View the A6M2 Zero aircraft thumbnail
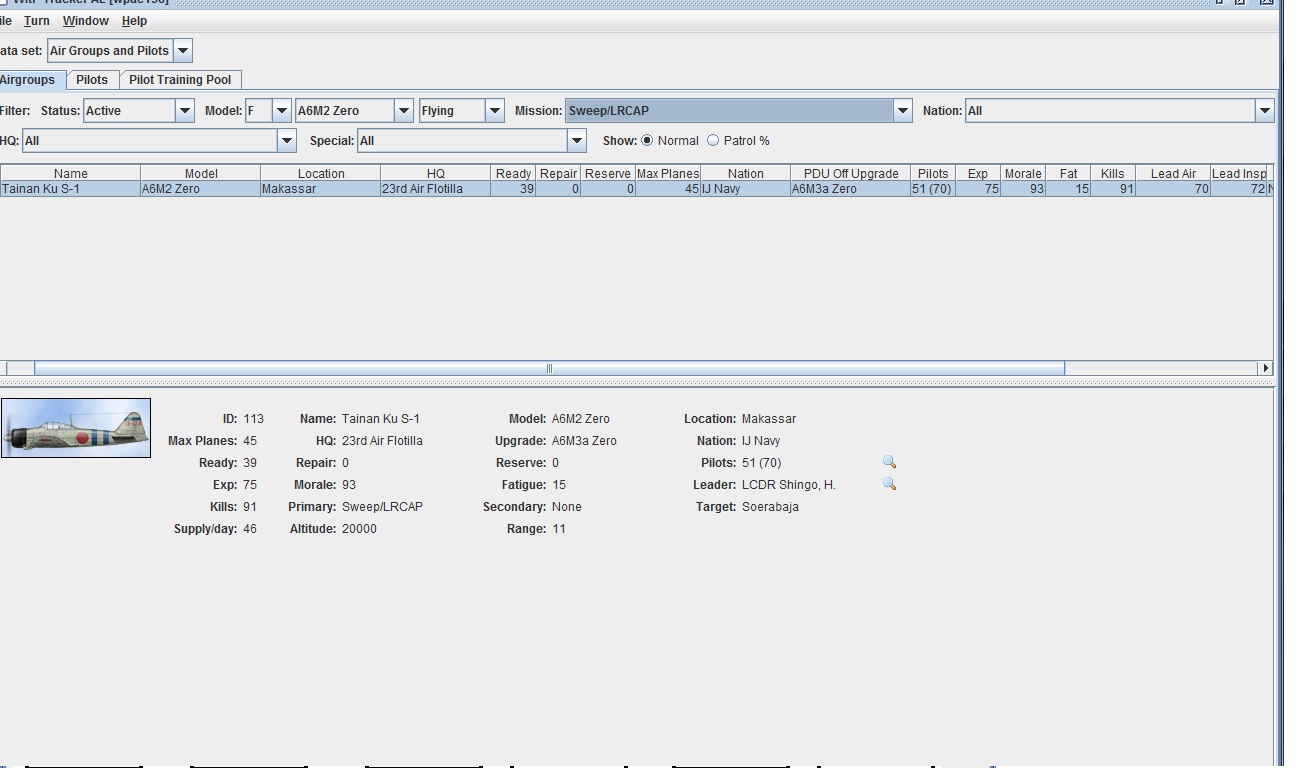 [76, 428]
